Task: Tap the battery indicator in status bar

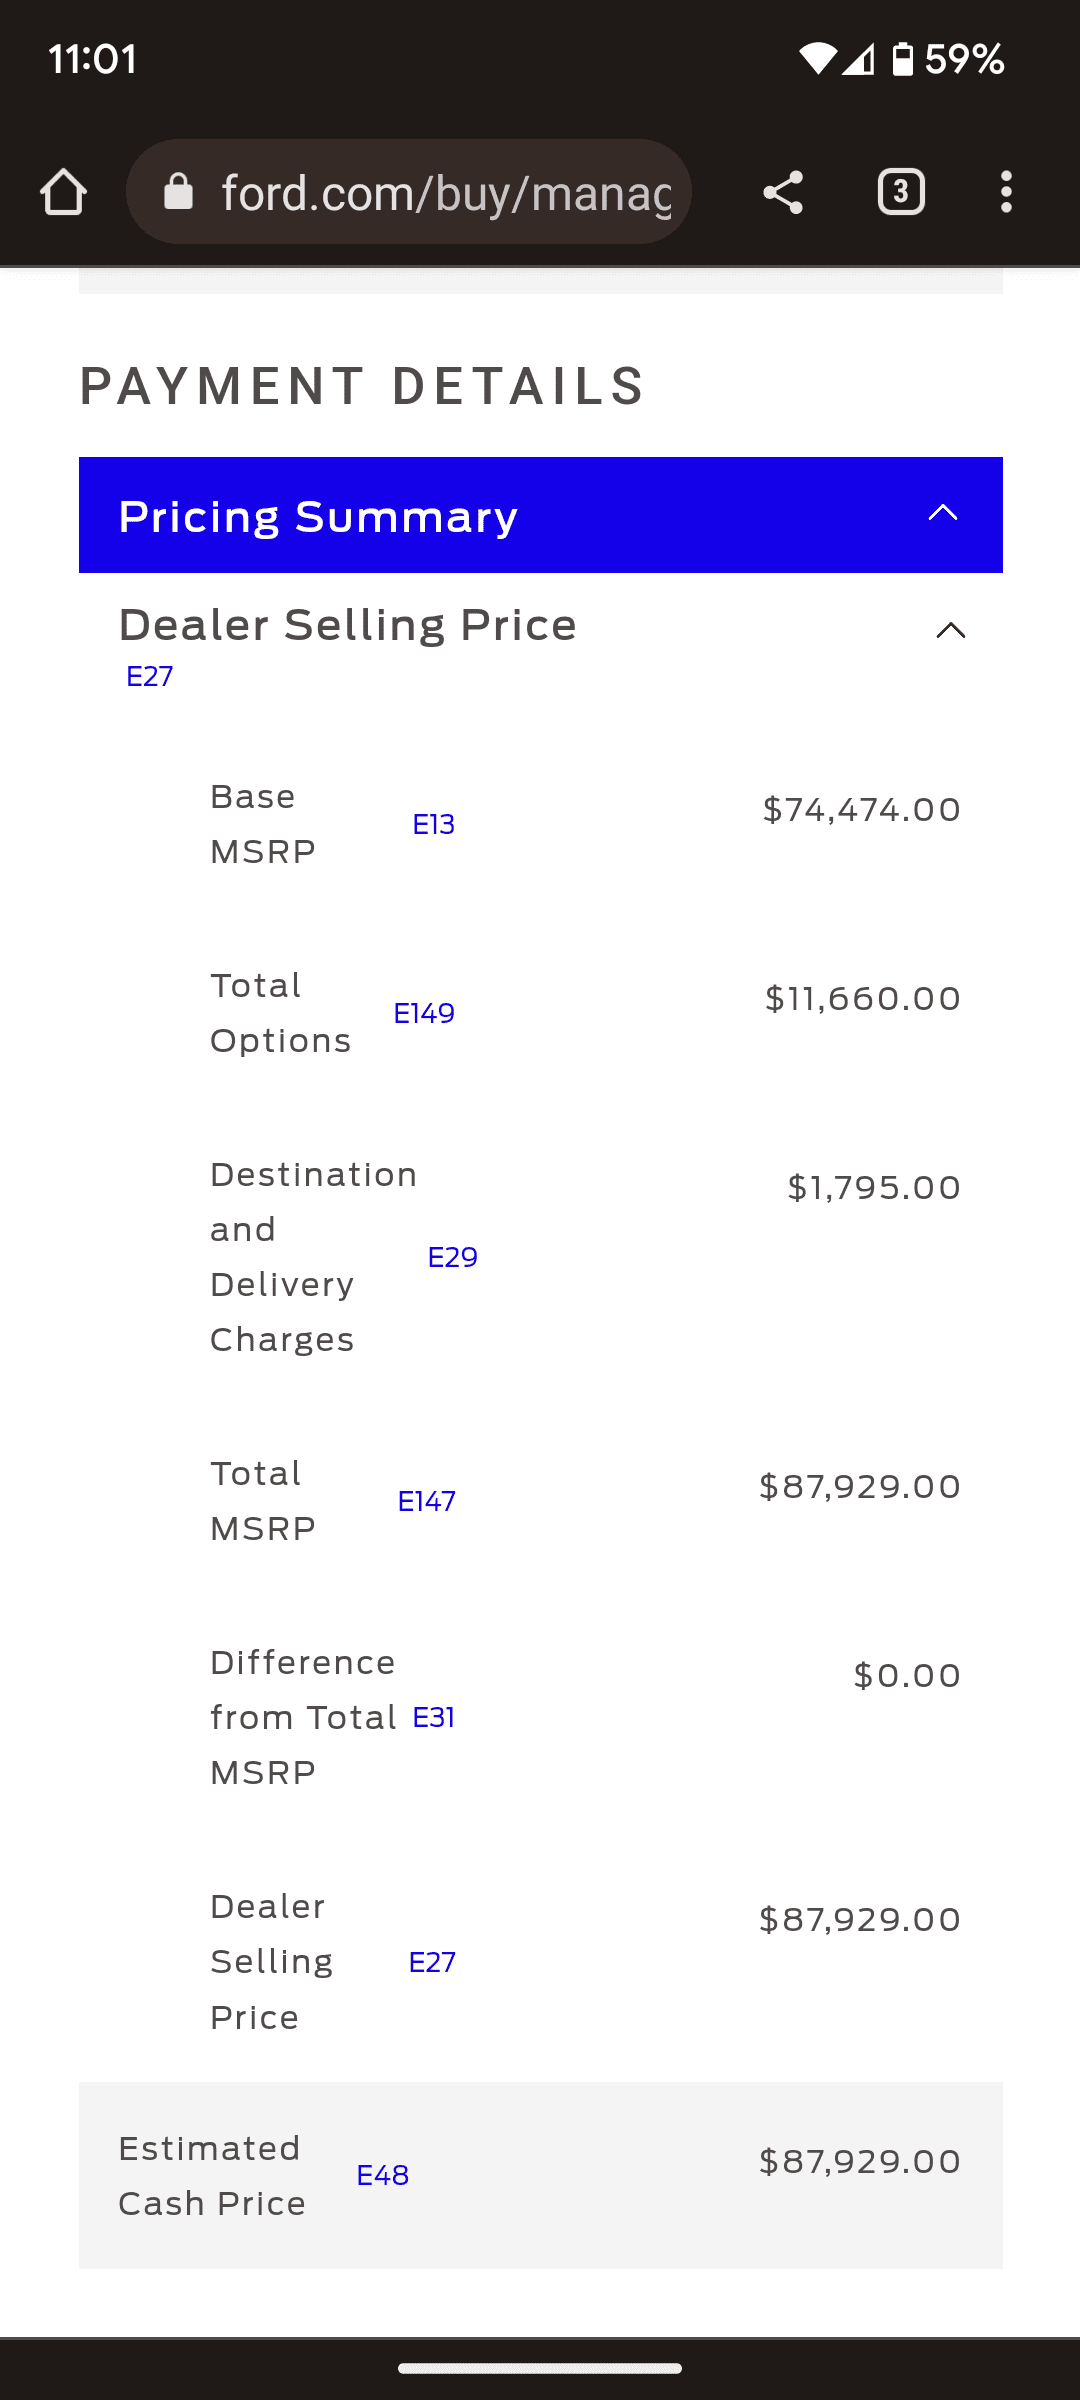Action: (902, 60)
